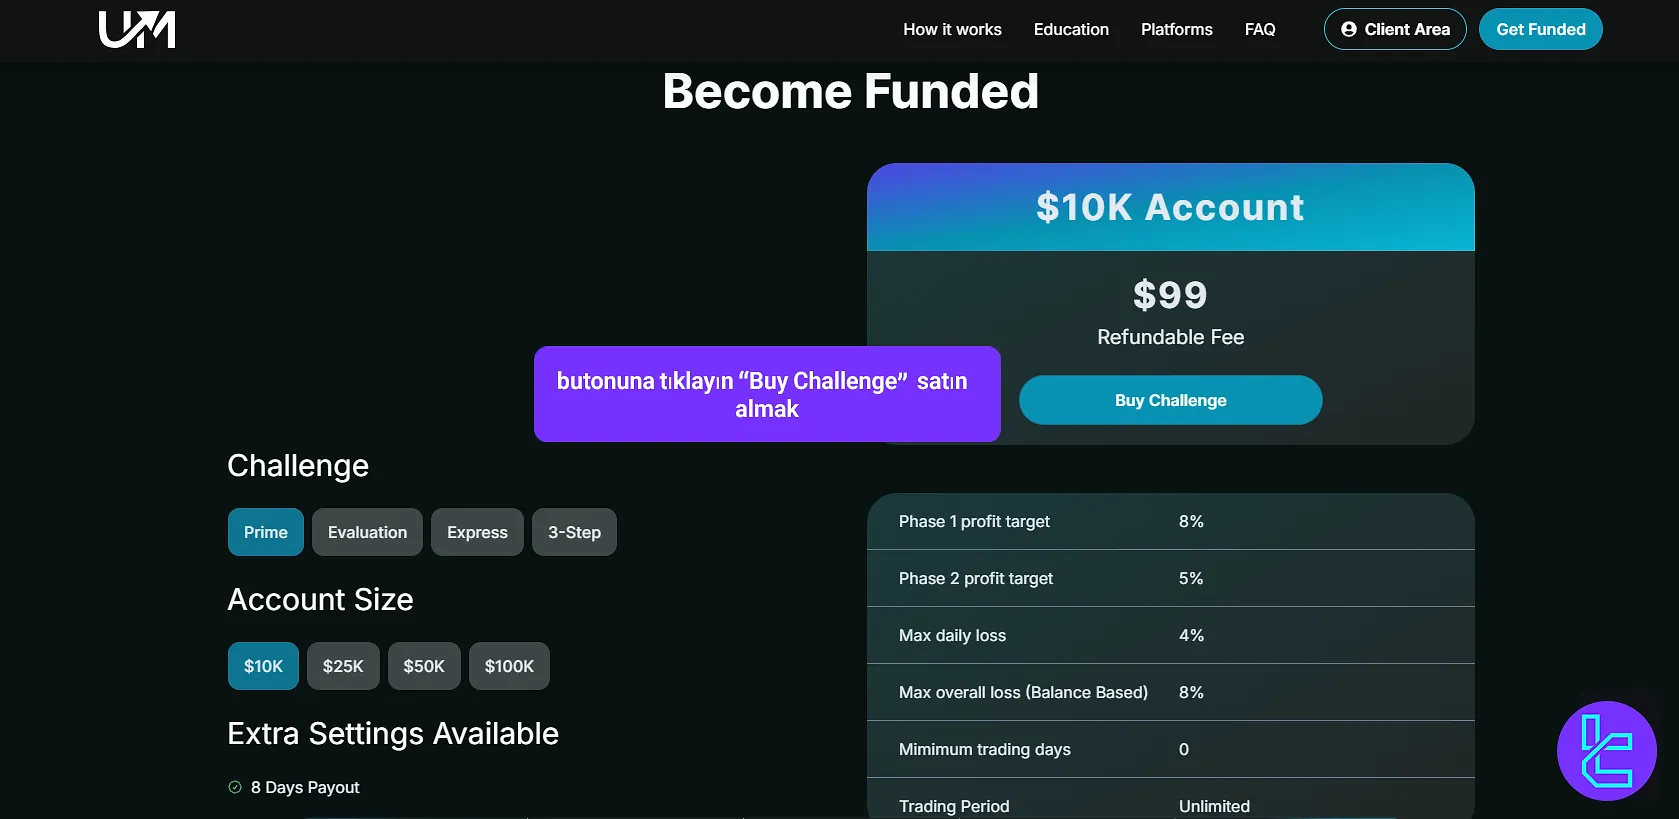Viewport: 1679px width, 819px height.
Task: Open the chat widget in bottom right corner
Action: [x=1606, y=750]
